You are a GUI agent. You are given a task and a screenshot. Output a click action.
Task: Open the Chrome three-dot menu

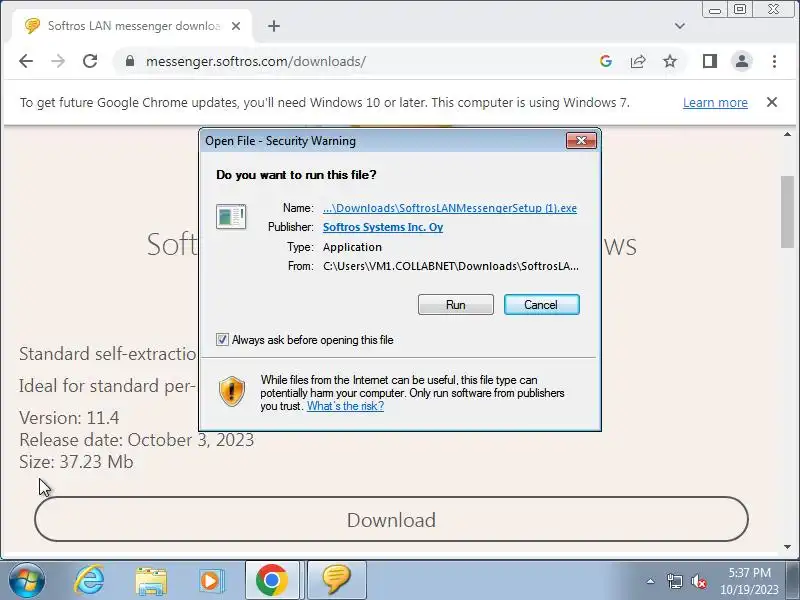pos(774,61)
